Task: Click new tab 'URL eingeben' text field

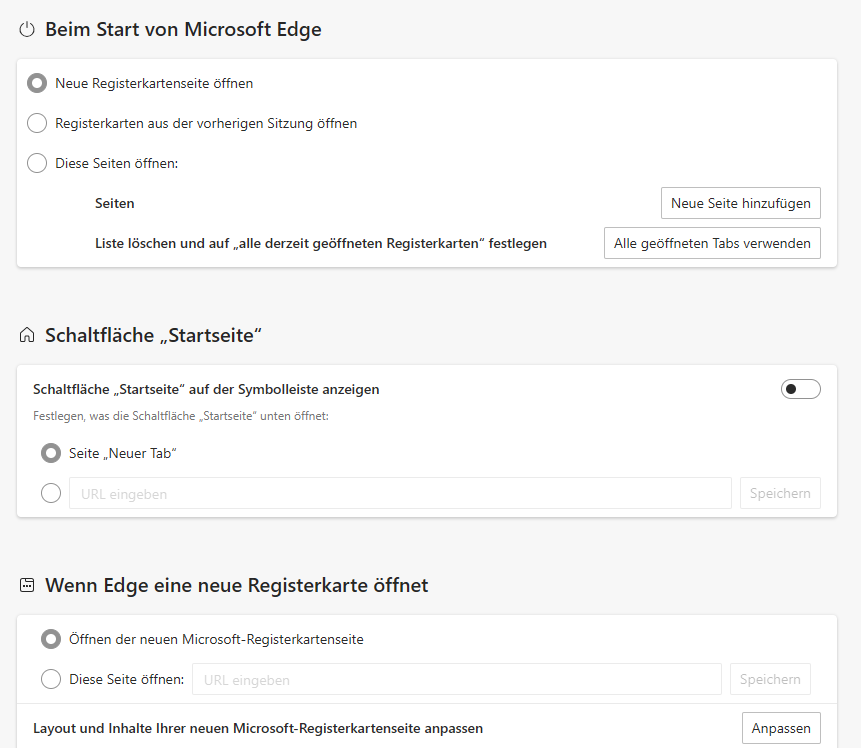Action: (x=456, y=679)
